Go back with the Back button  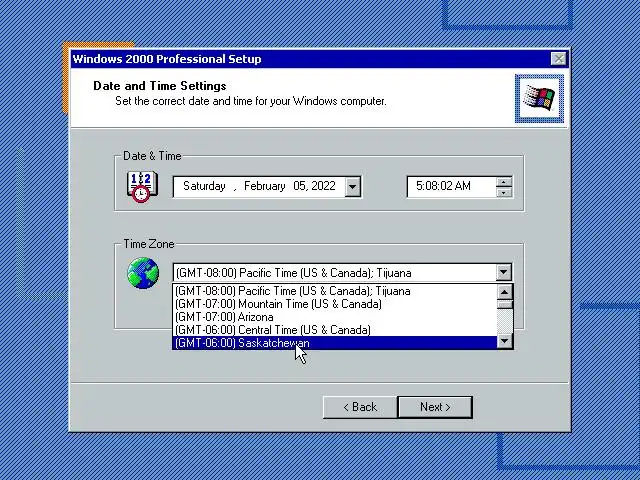pyautogui.click(x=360, y=407)
